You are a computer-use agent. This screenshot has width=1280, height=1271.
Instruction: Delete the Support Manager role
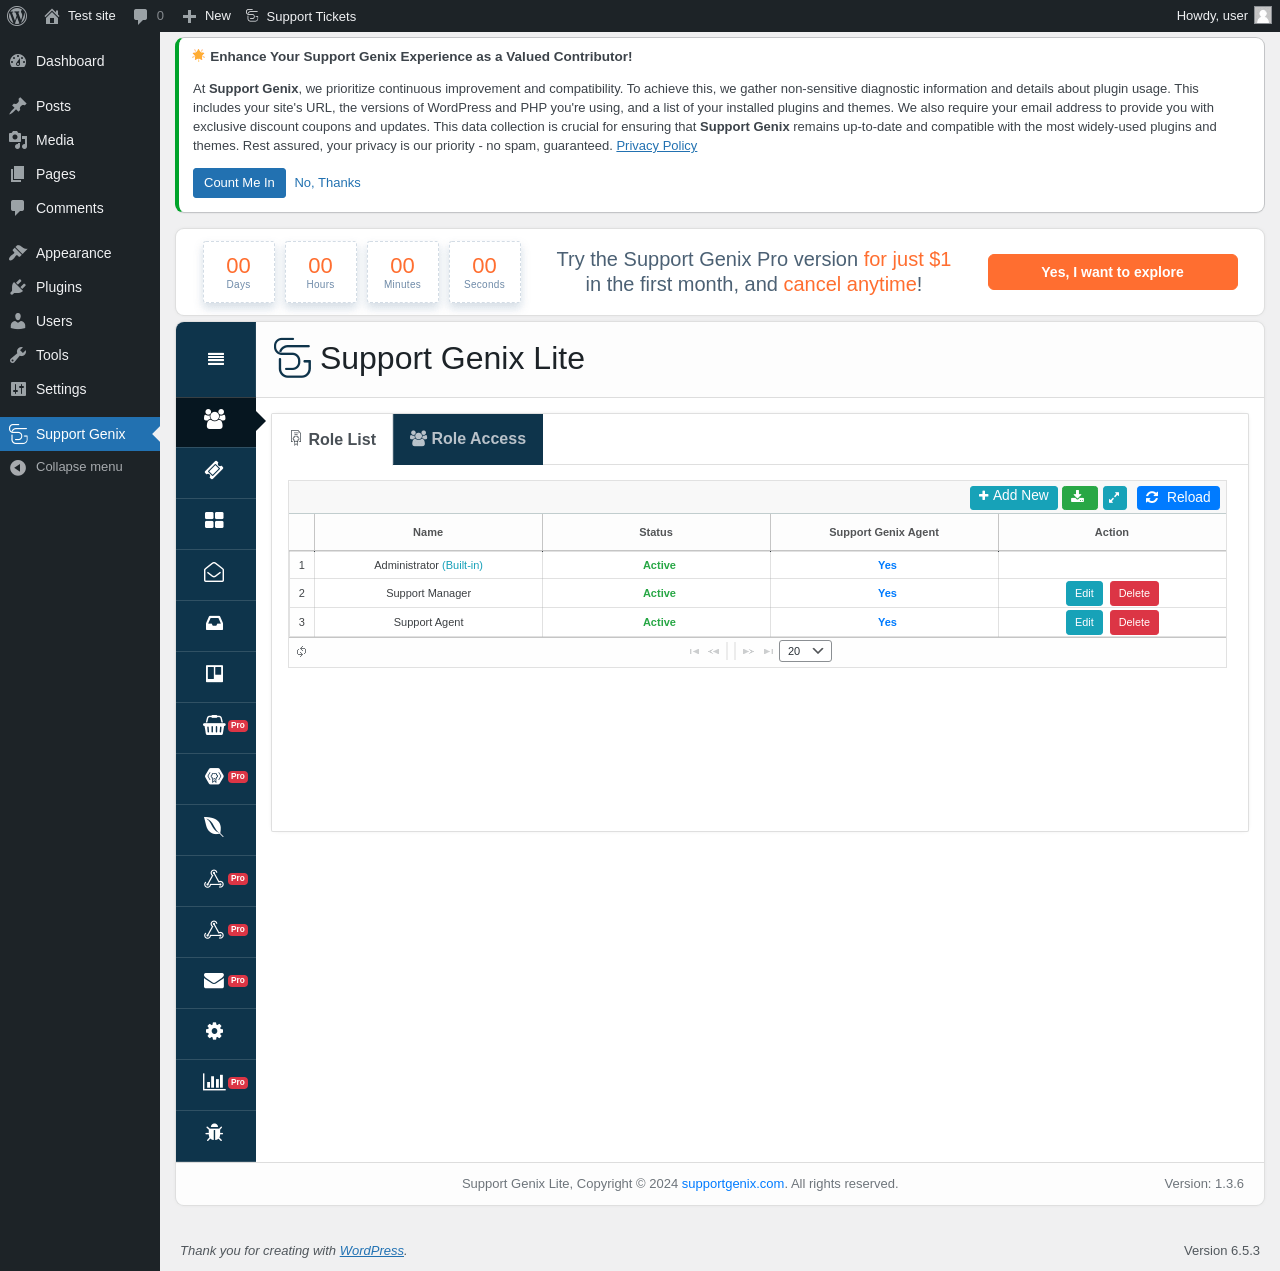click(x=1134, y=594)
